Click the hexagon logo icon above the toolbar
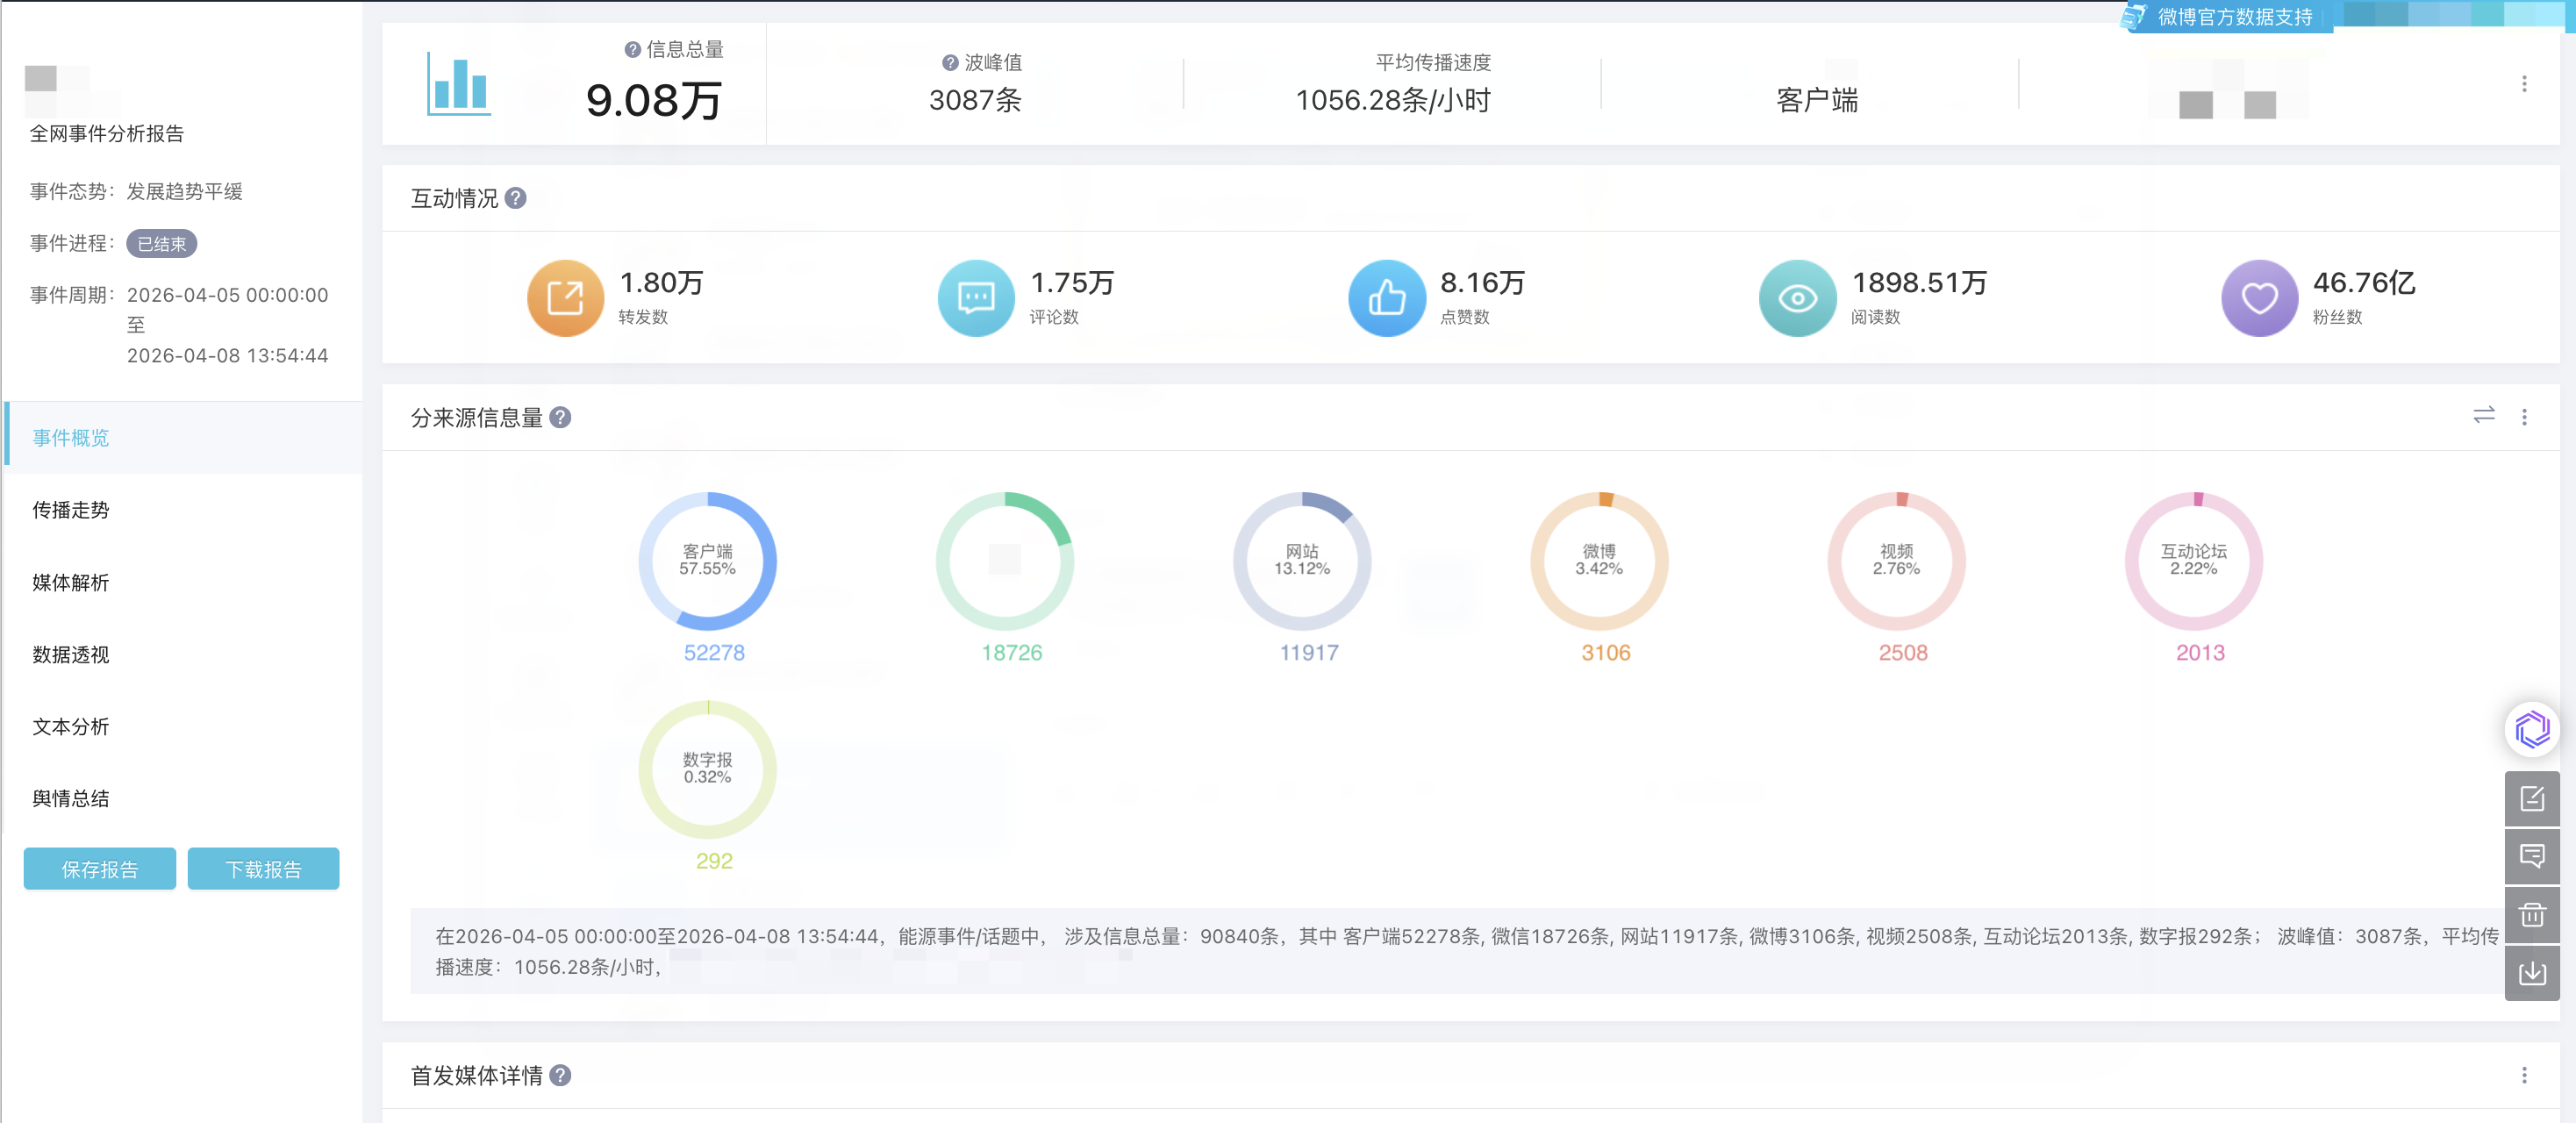2576x1123 pixels. tap(2533, 729)
